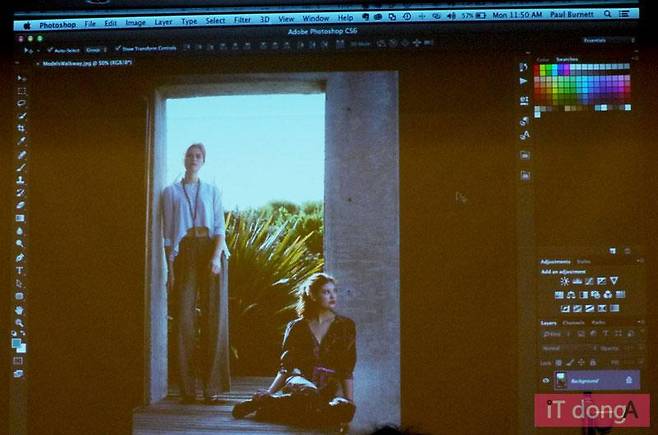This screenshot has width=658, height=435.
Task: Hide the Background layer using eye icon
Action: point(546,380)
